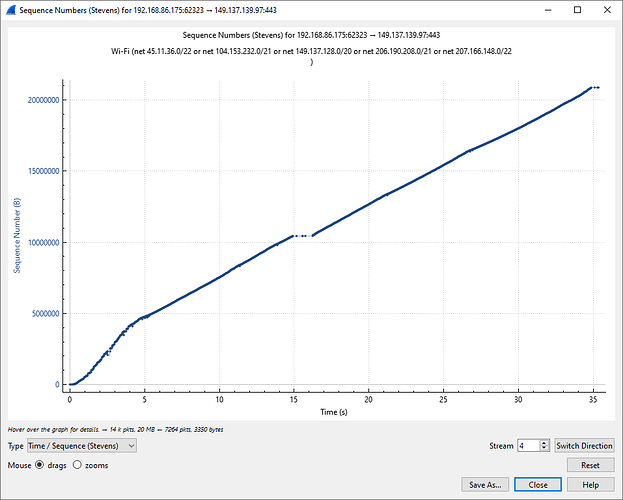Increment the Stream number with the up arrow
623x500 pixels.
[544, 442]
